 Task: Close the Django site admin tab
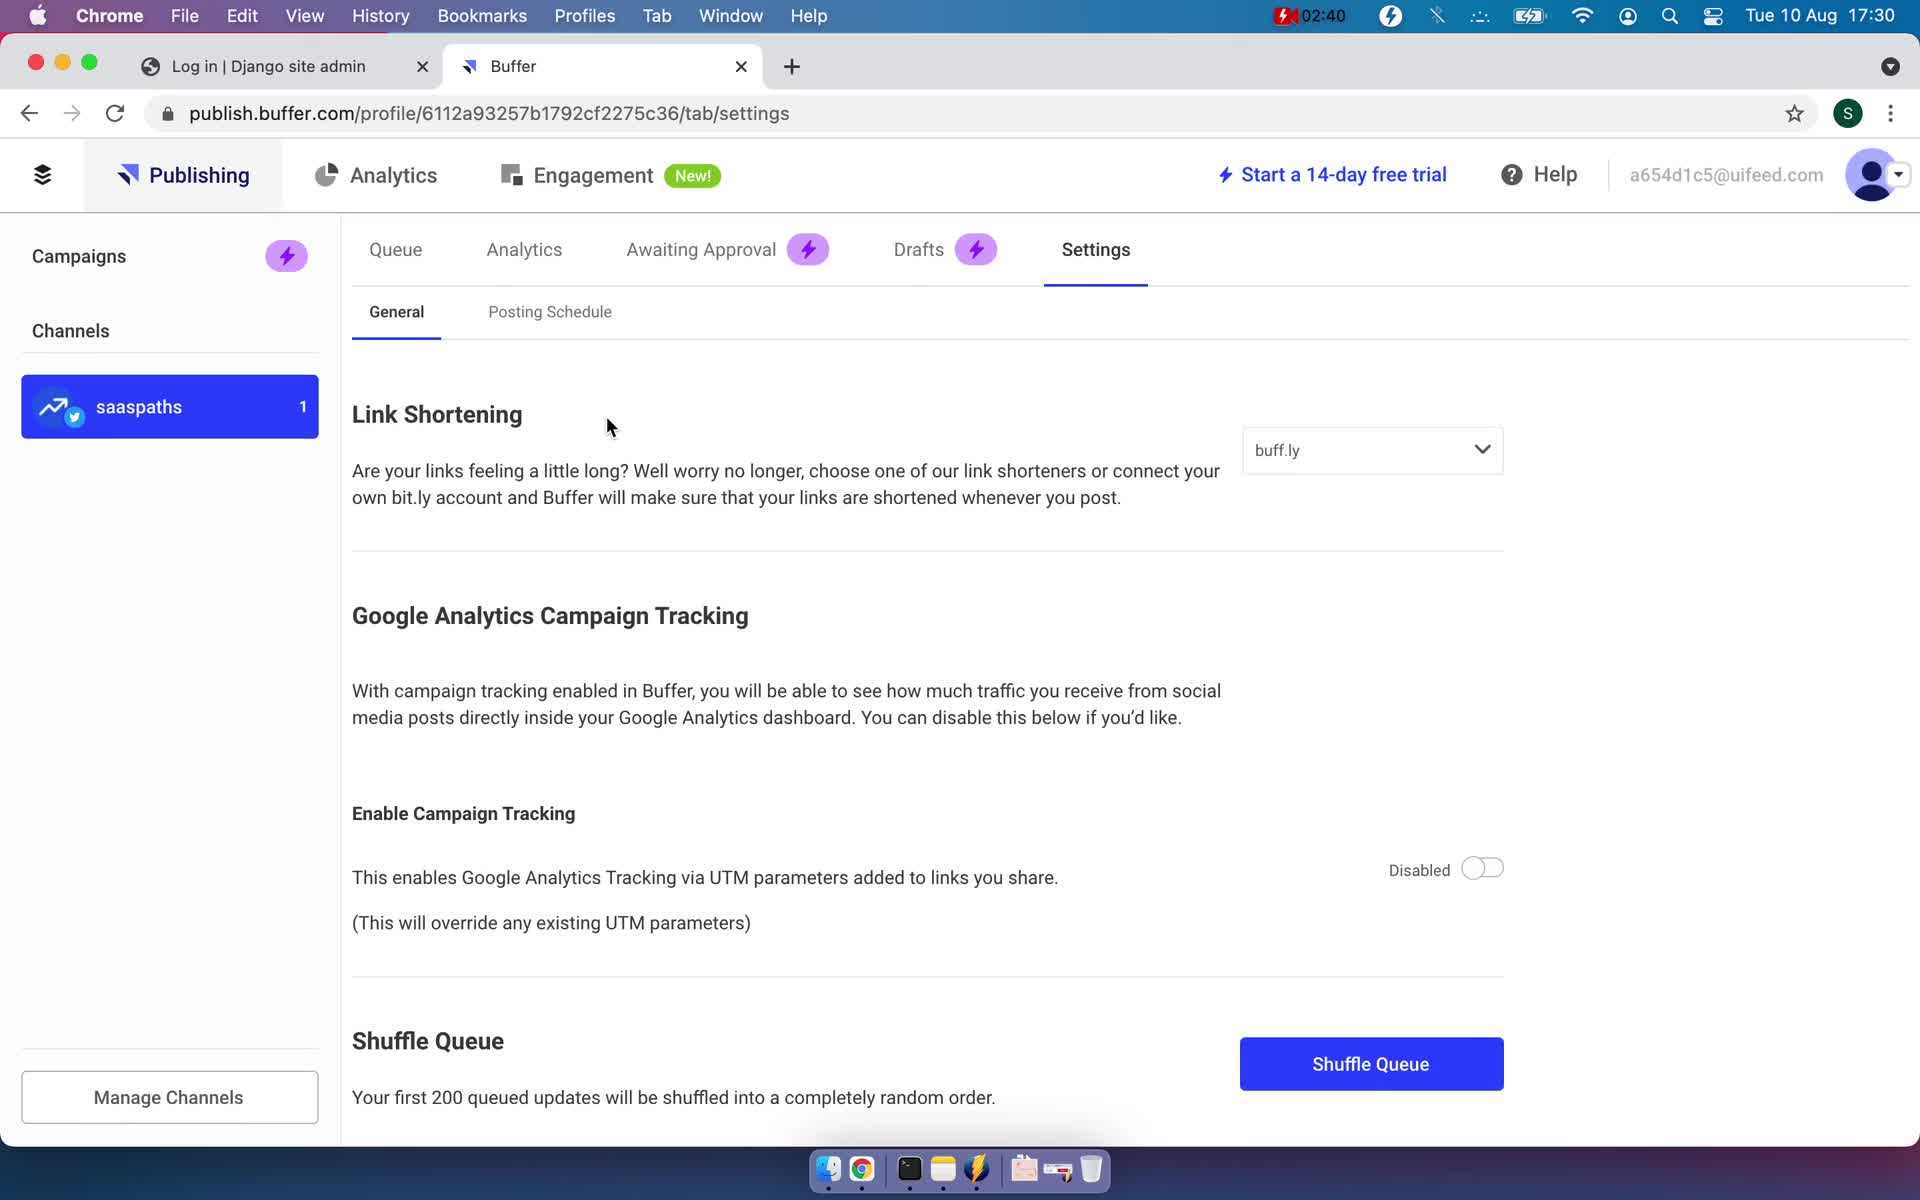tap(422, 67)
